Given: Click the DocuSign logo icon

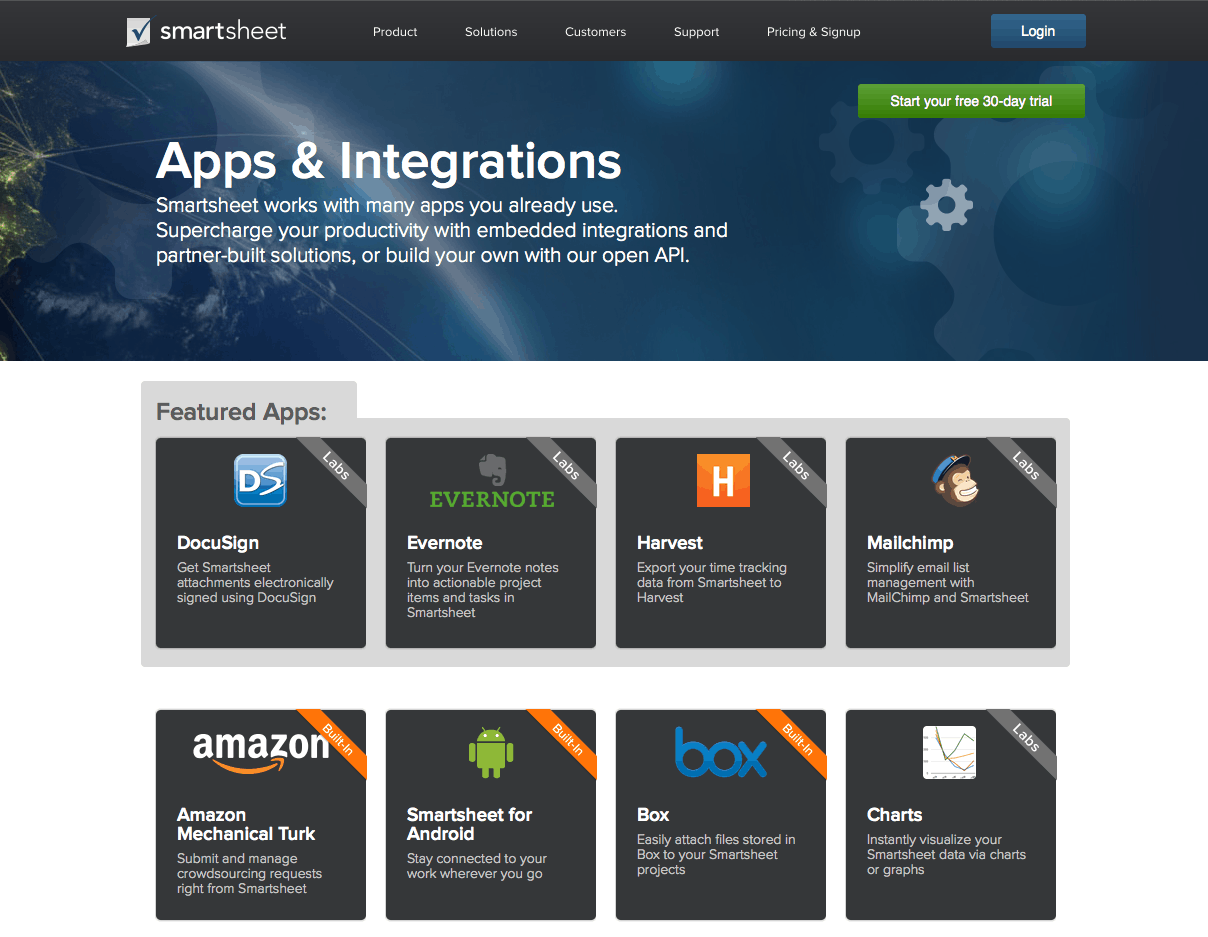Looking at the screenshot, I should coord(260,480).
